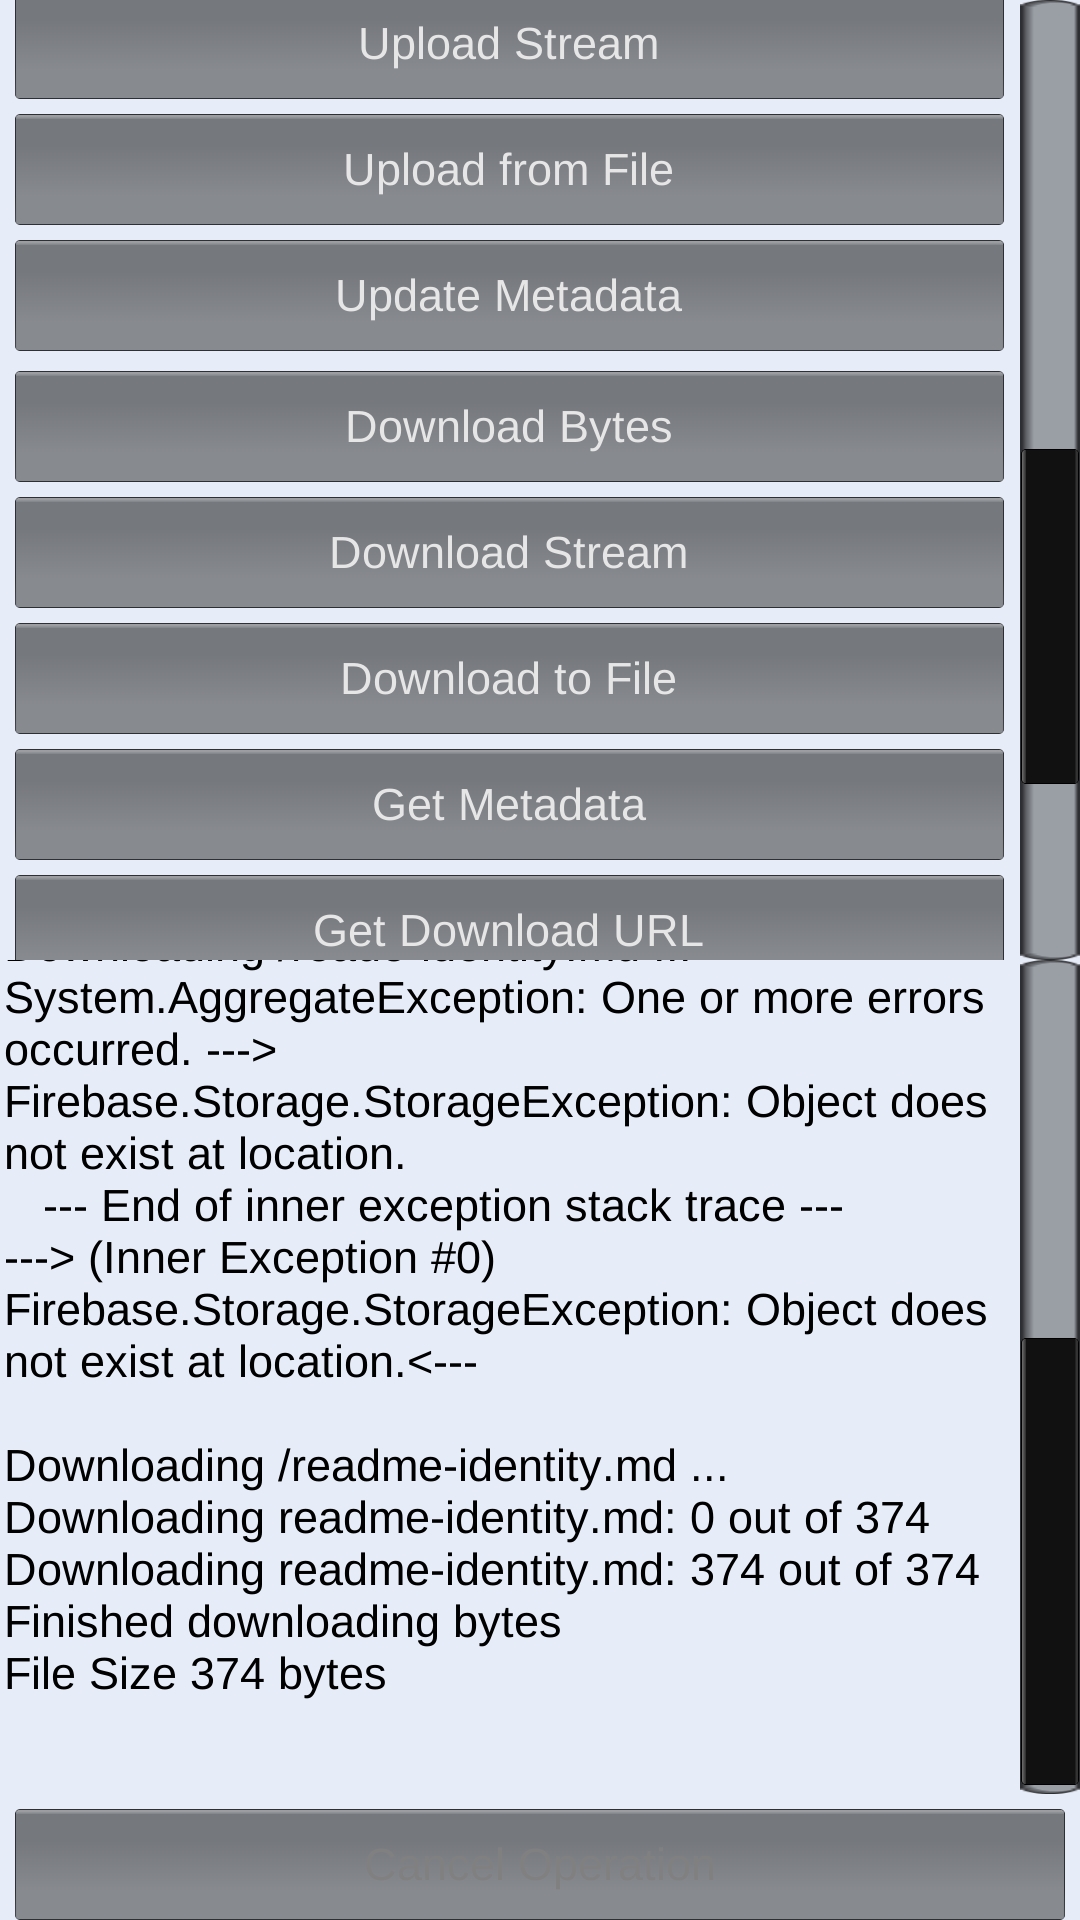Select Download to File

(x=509, y=678)
